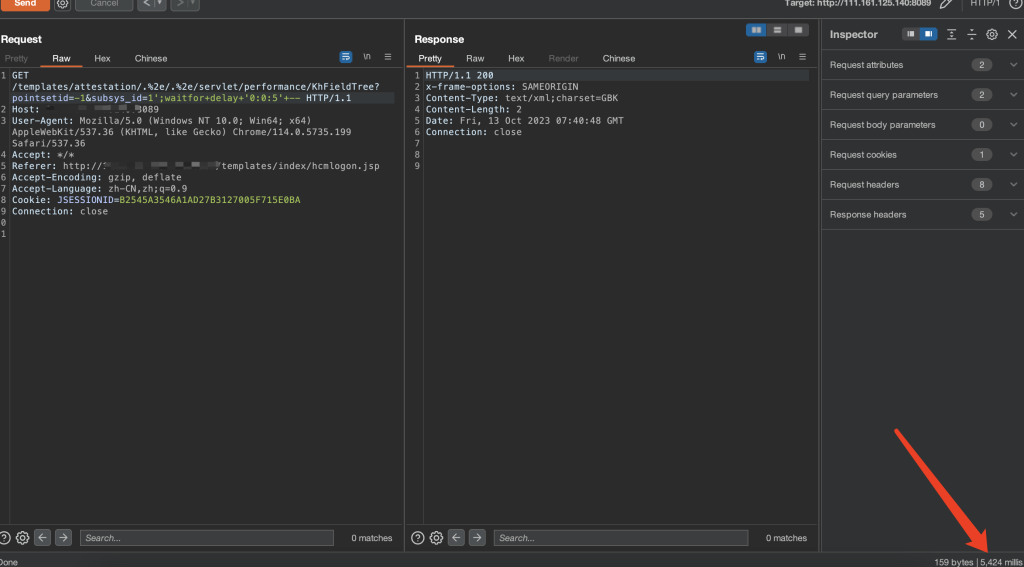Screen dimensions: 1024x567
Task: Jump to previous Response search match
Action: [x=456, y=538]
